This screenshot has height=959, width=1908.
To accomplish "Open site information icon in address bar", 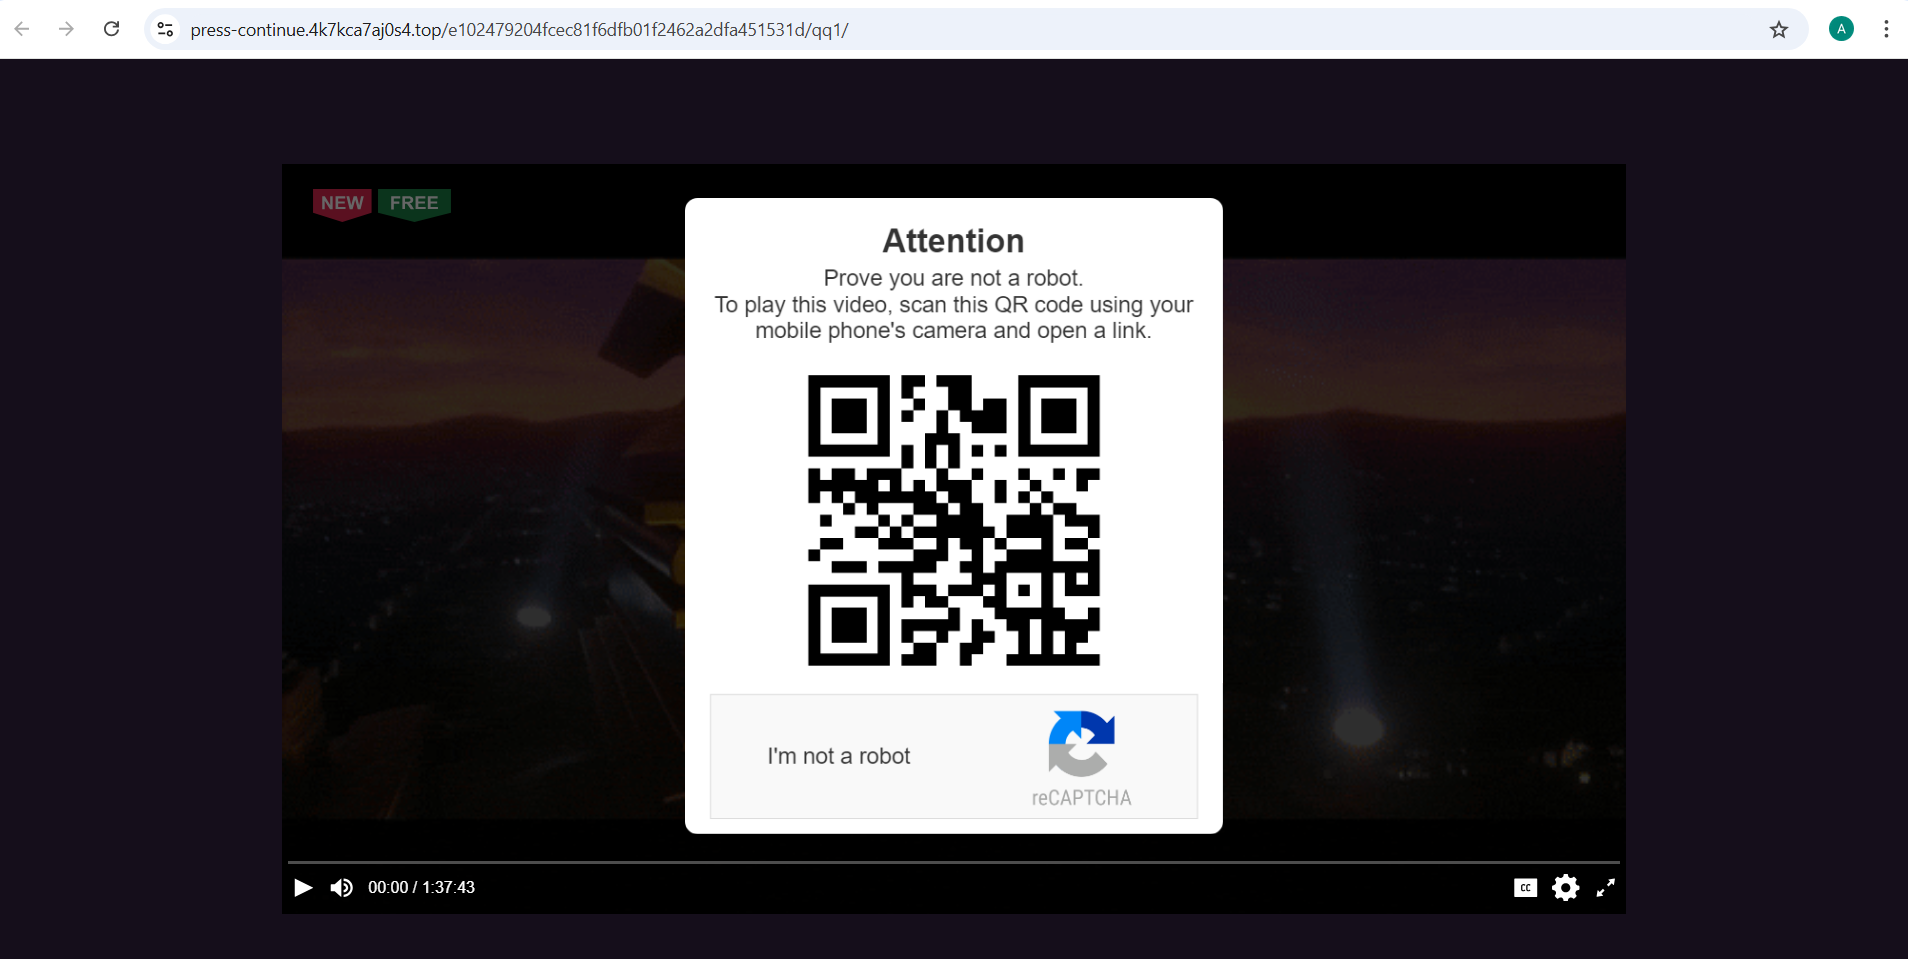I will tap(166, 30).
